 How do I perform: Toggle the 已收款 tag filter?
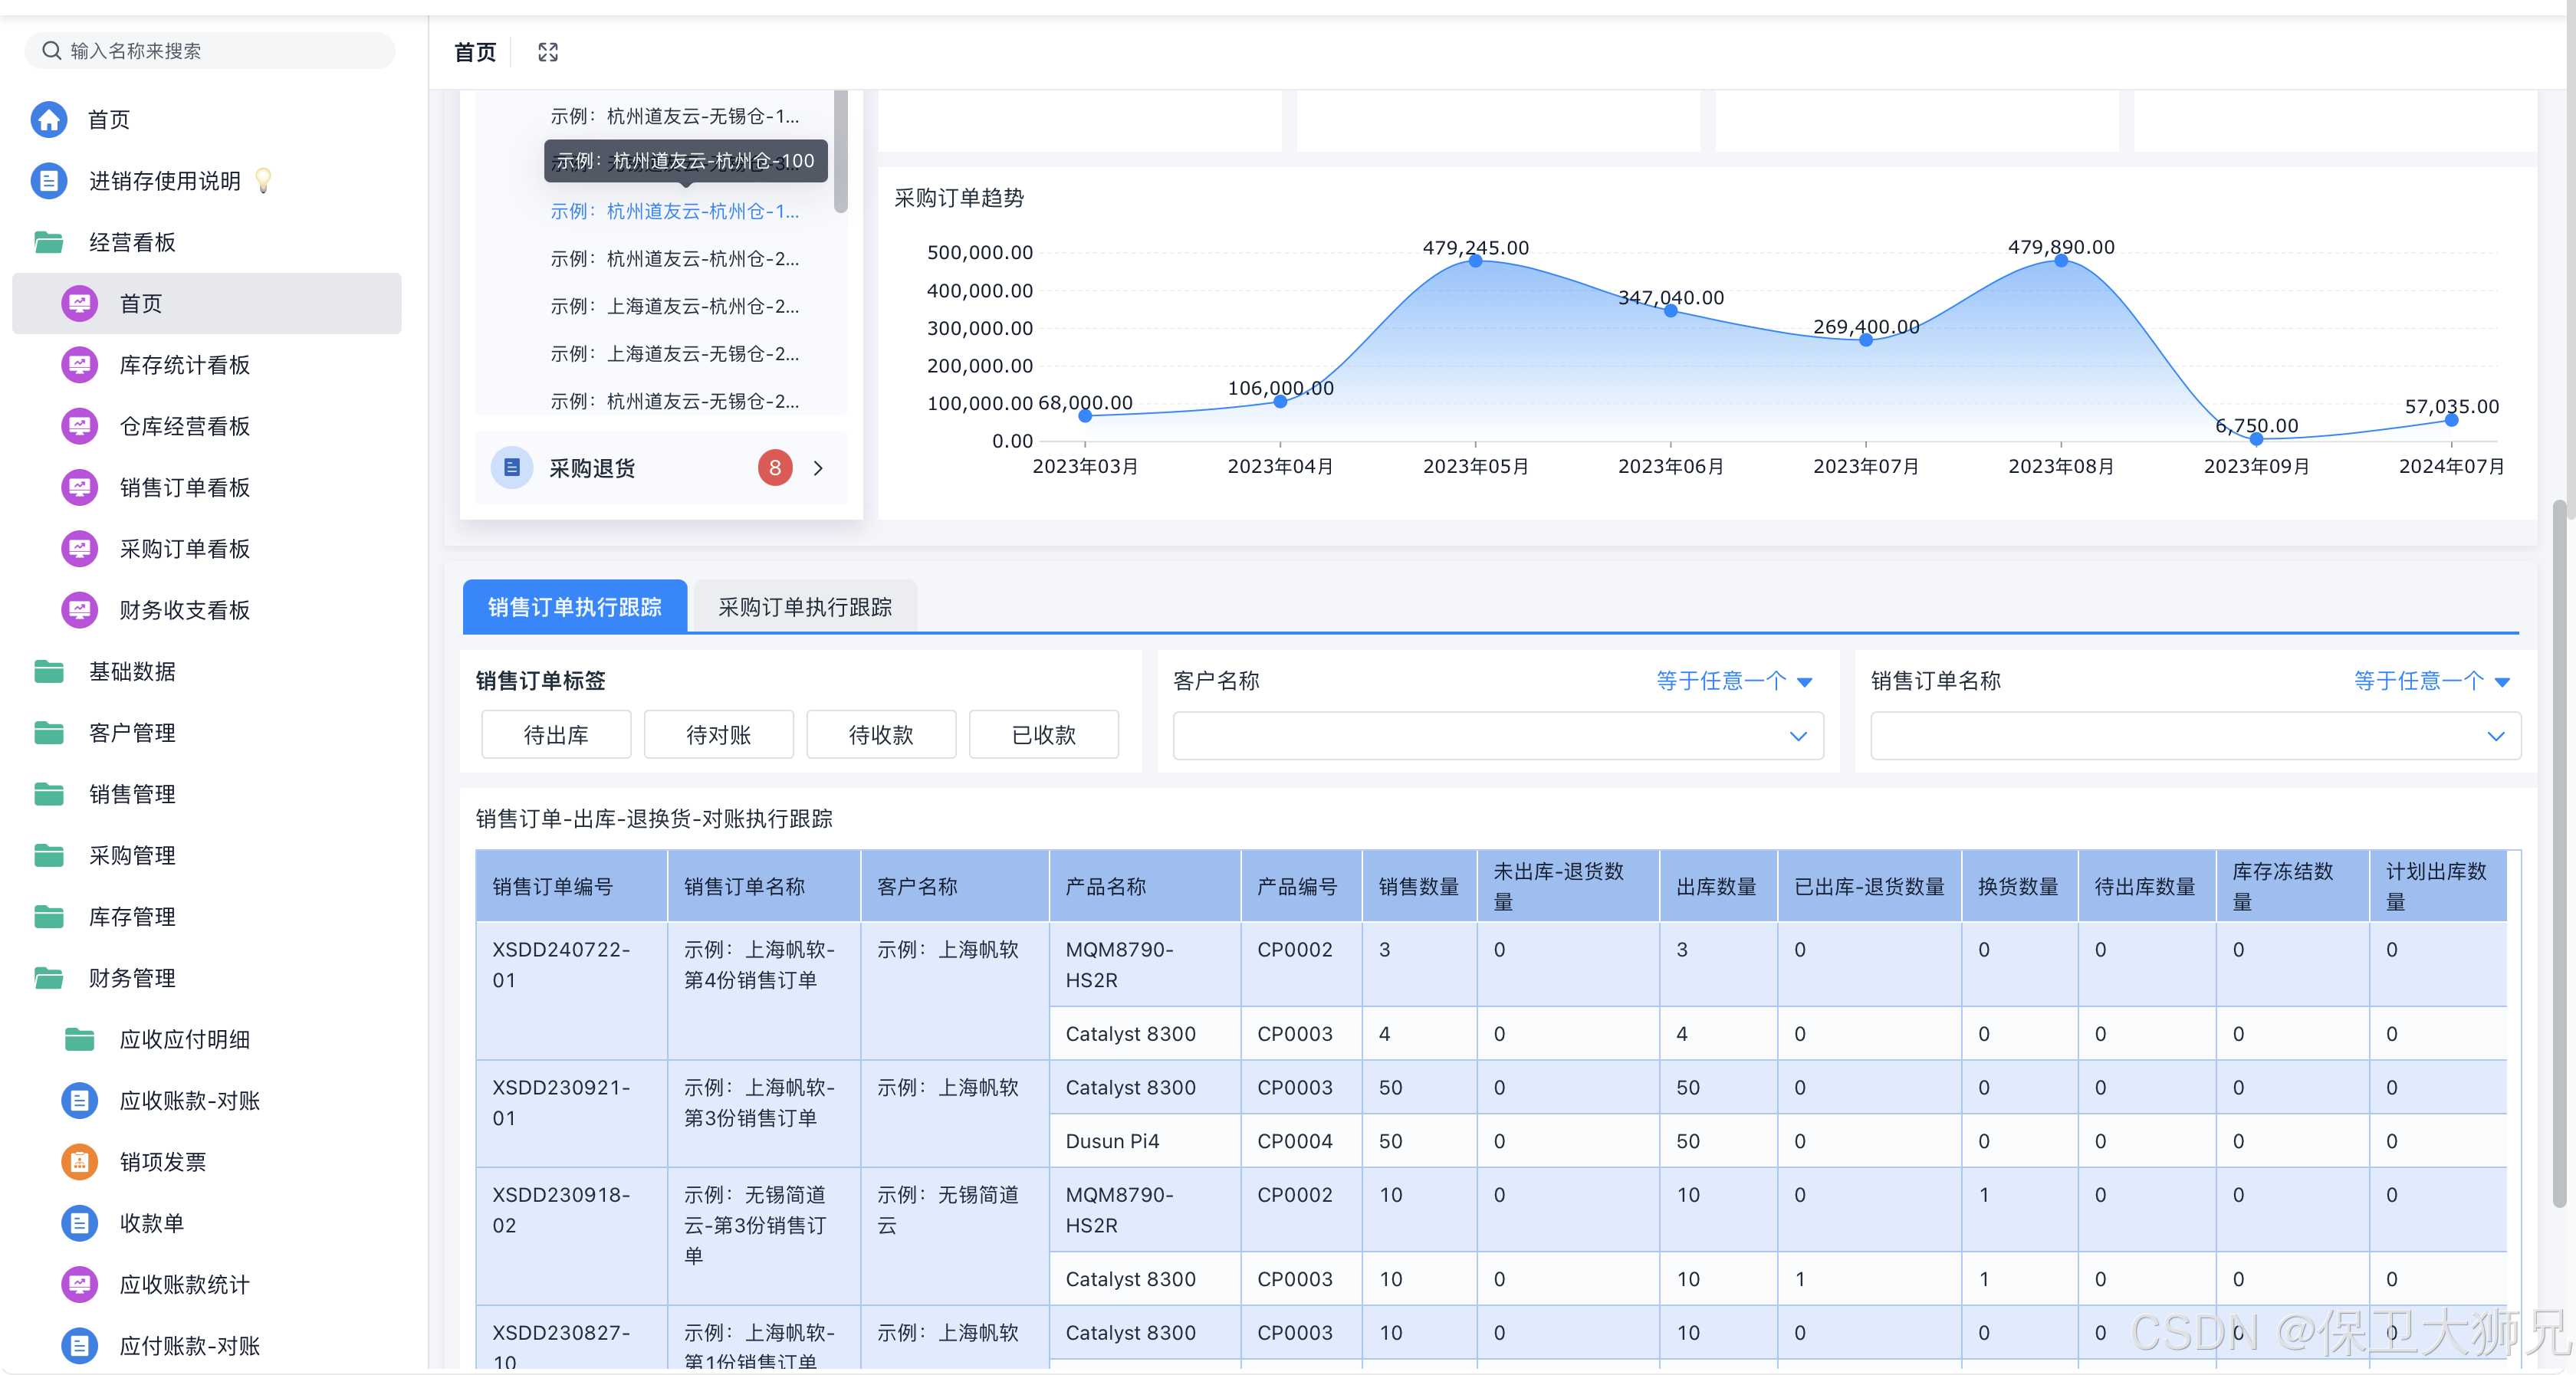click(1043, 735)
